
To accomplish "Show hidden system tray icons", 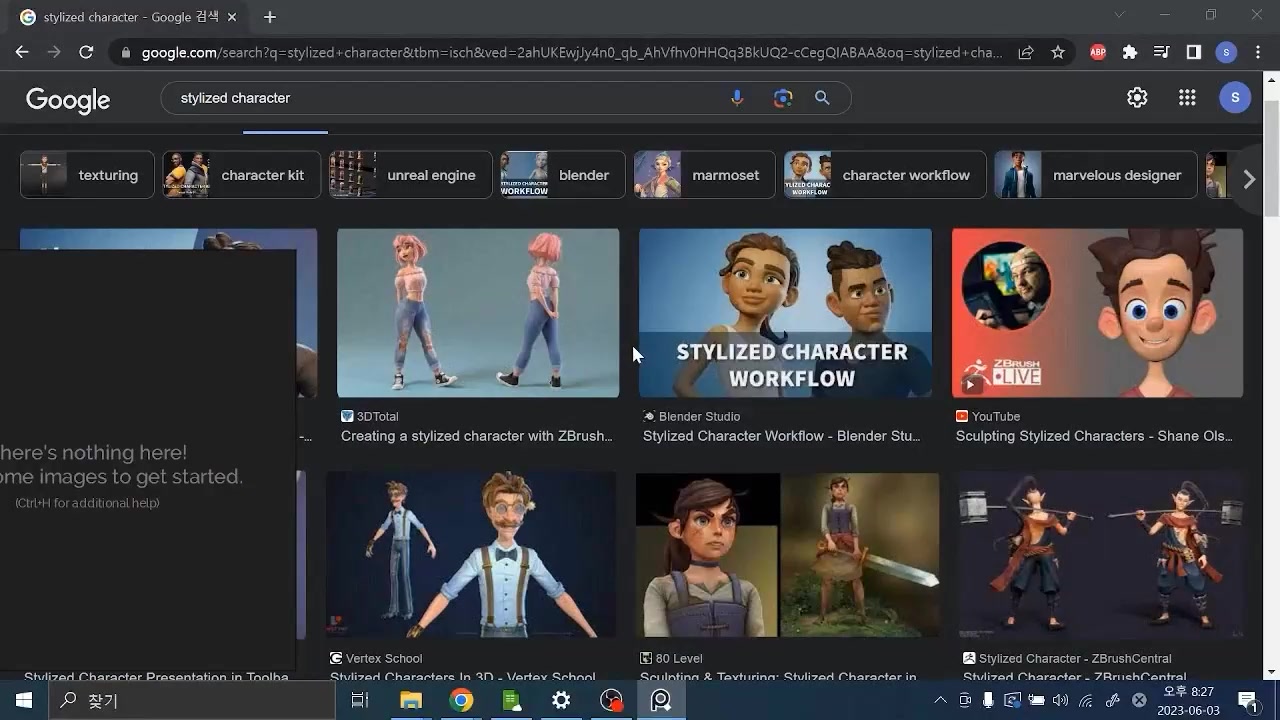I will 940,701.
